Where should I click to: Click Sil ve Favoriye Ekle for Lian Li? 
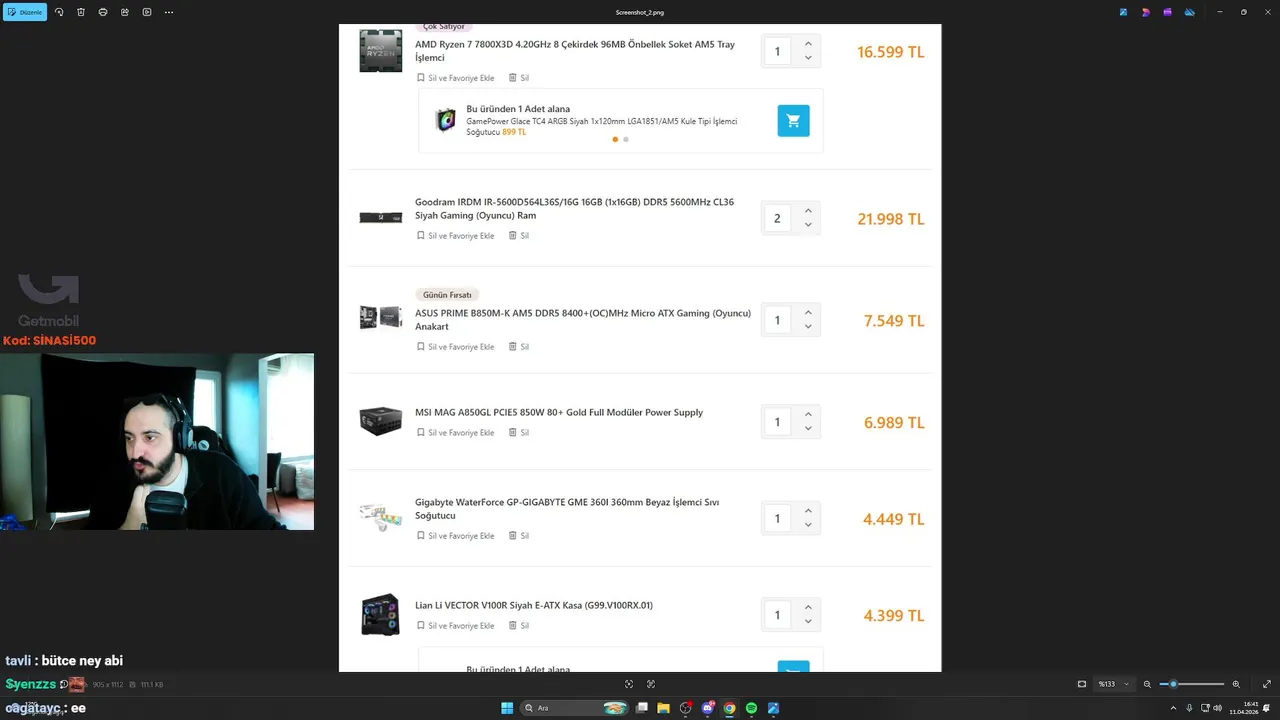pyautogui.click(x=455, y=626)
